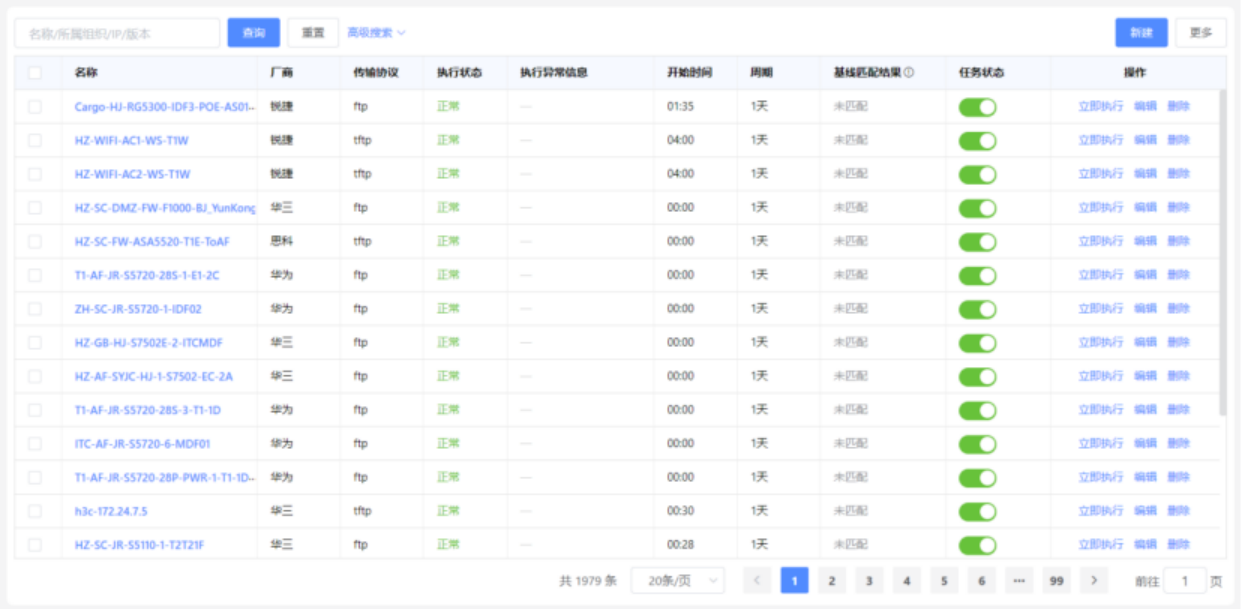This screenshot has width=1242, height=609.
Task: Tick the checkbox for HZ-GB-HJ-S7502E-2-ITCMDF
Action: click(35, 343)
